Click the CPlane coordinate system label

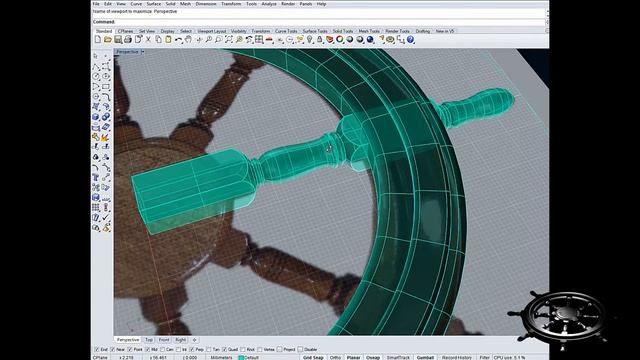100,358
